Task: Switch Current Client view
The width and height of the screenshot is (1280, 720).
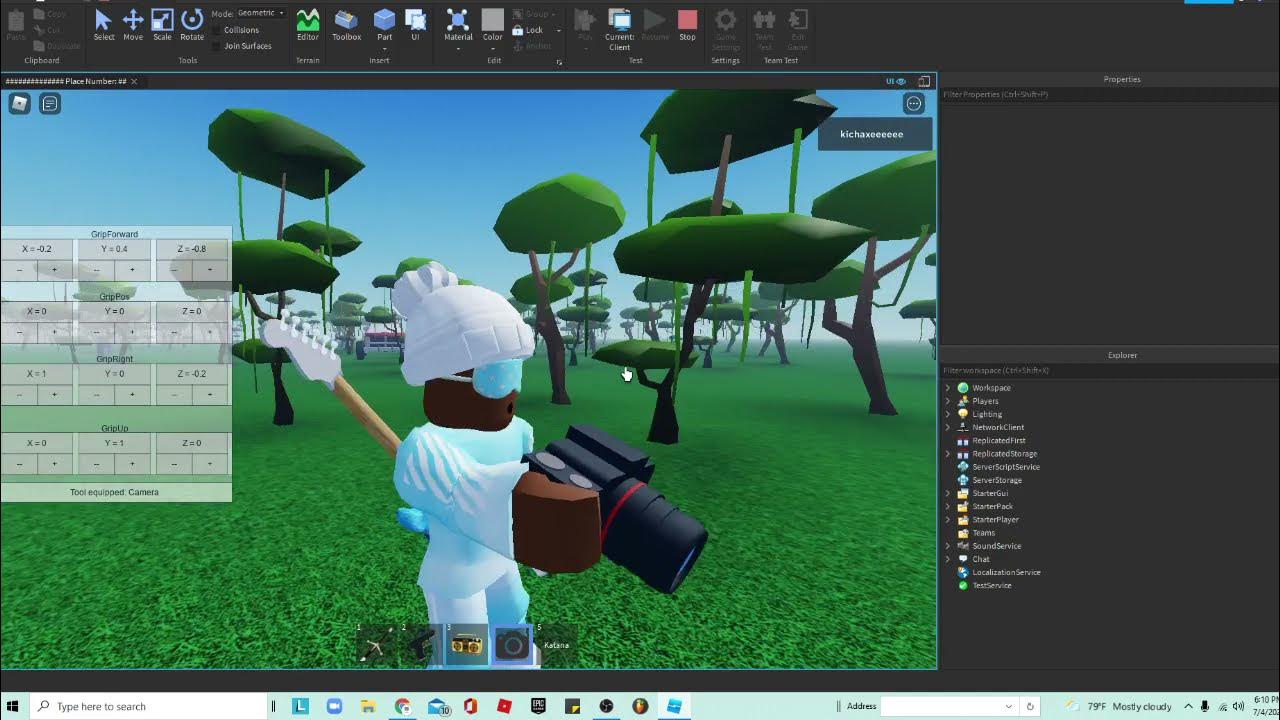Action: (620, 28)
